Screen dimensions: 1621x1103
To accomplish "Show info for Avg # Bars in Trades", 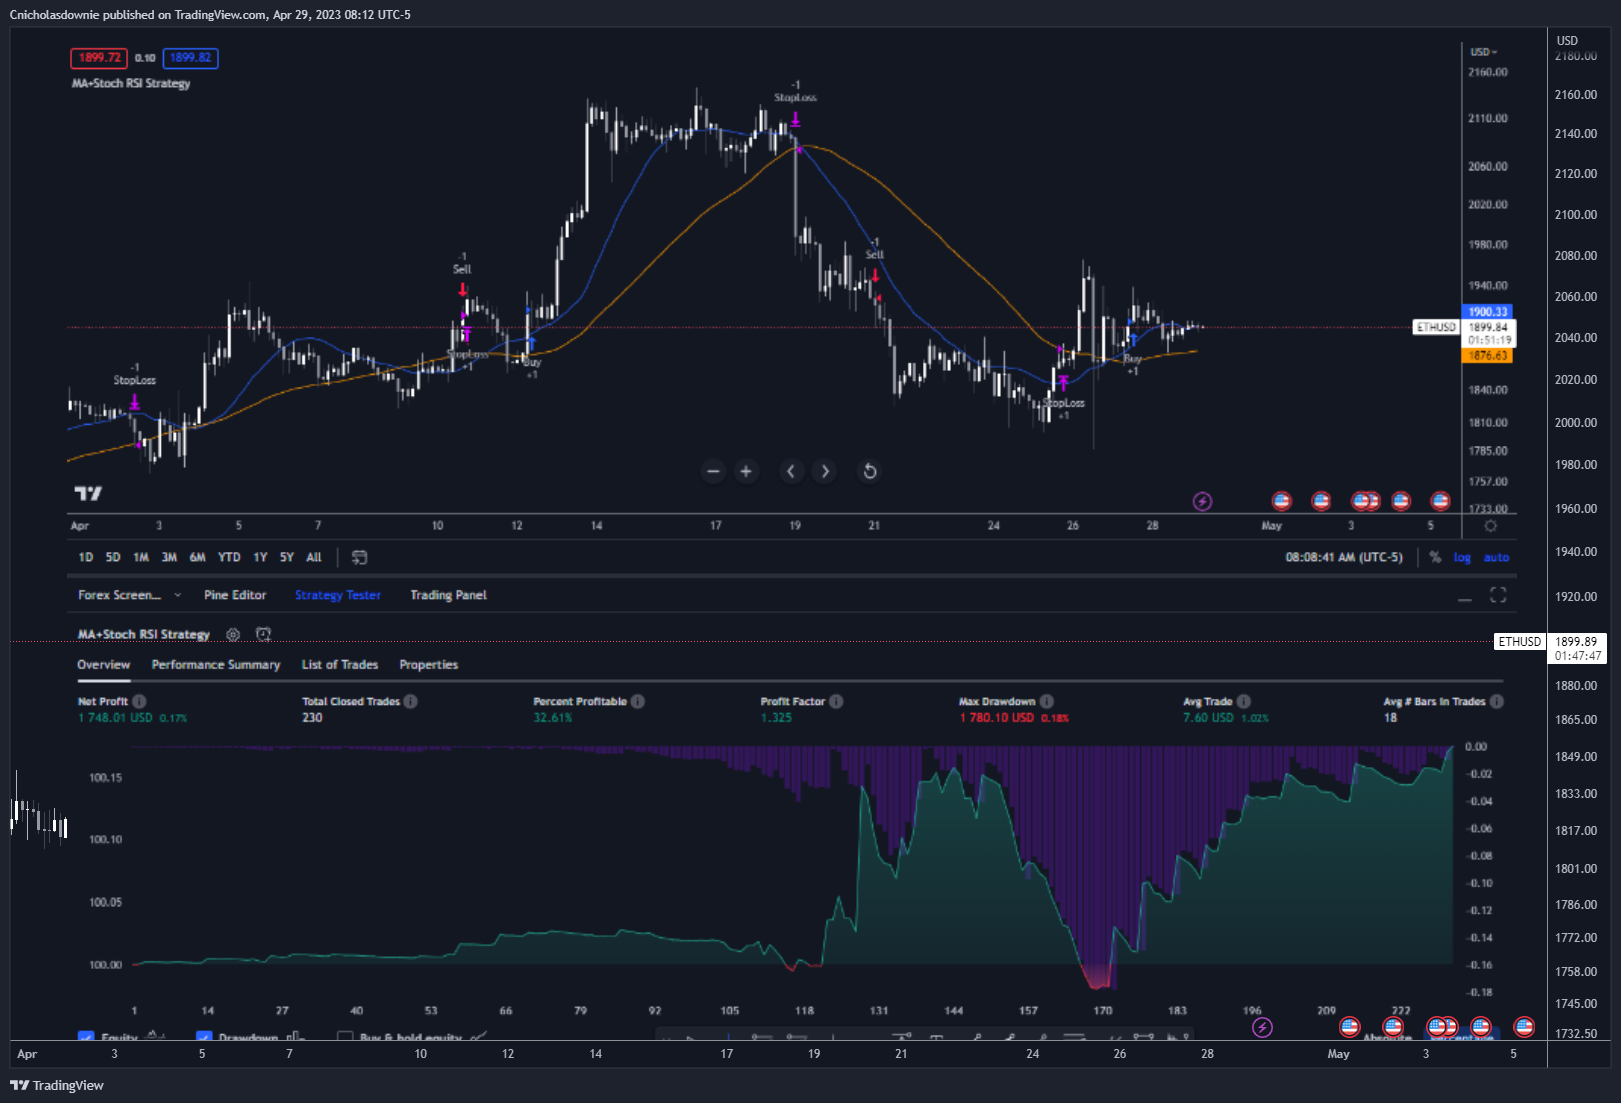I will click(x=1497, y=701).
